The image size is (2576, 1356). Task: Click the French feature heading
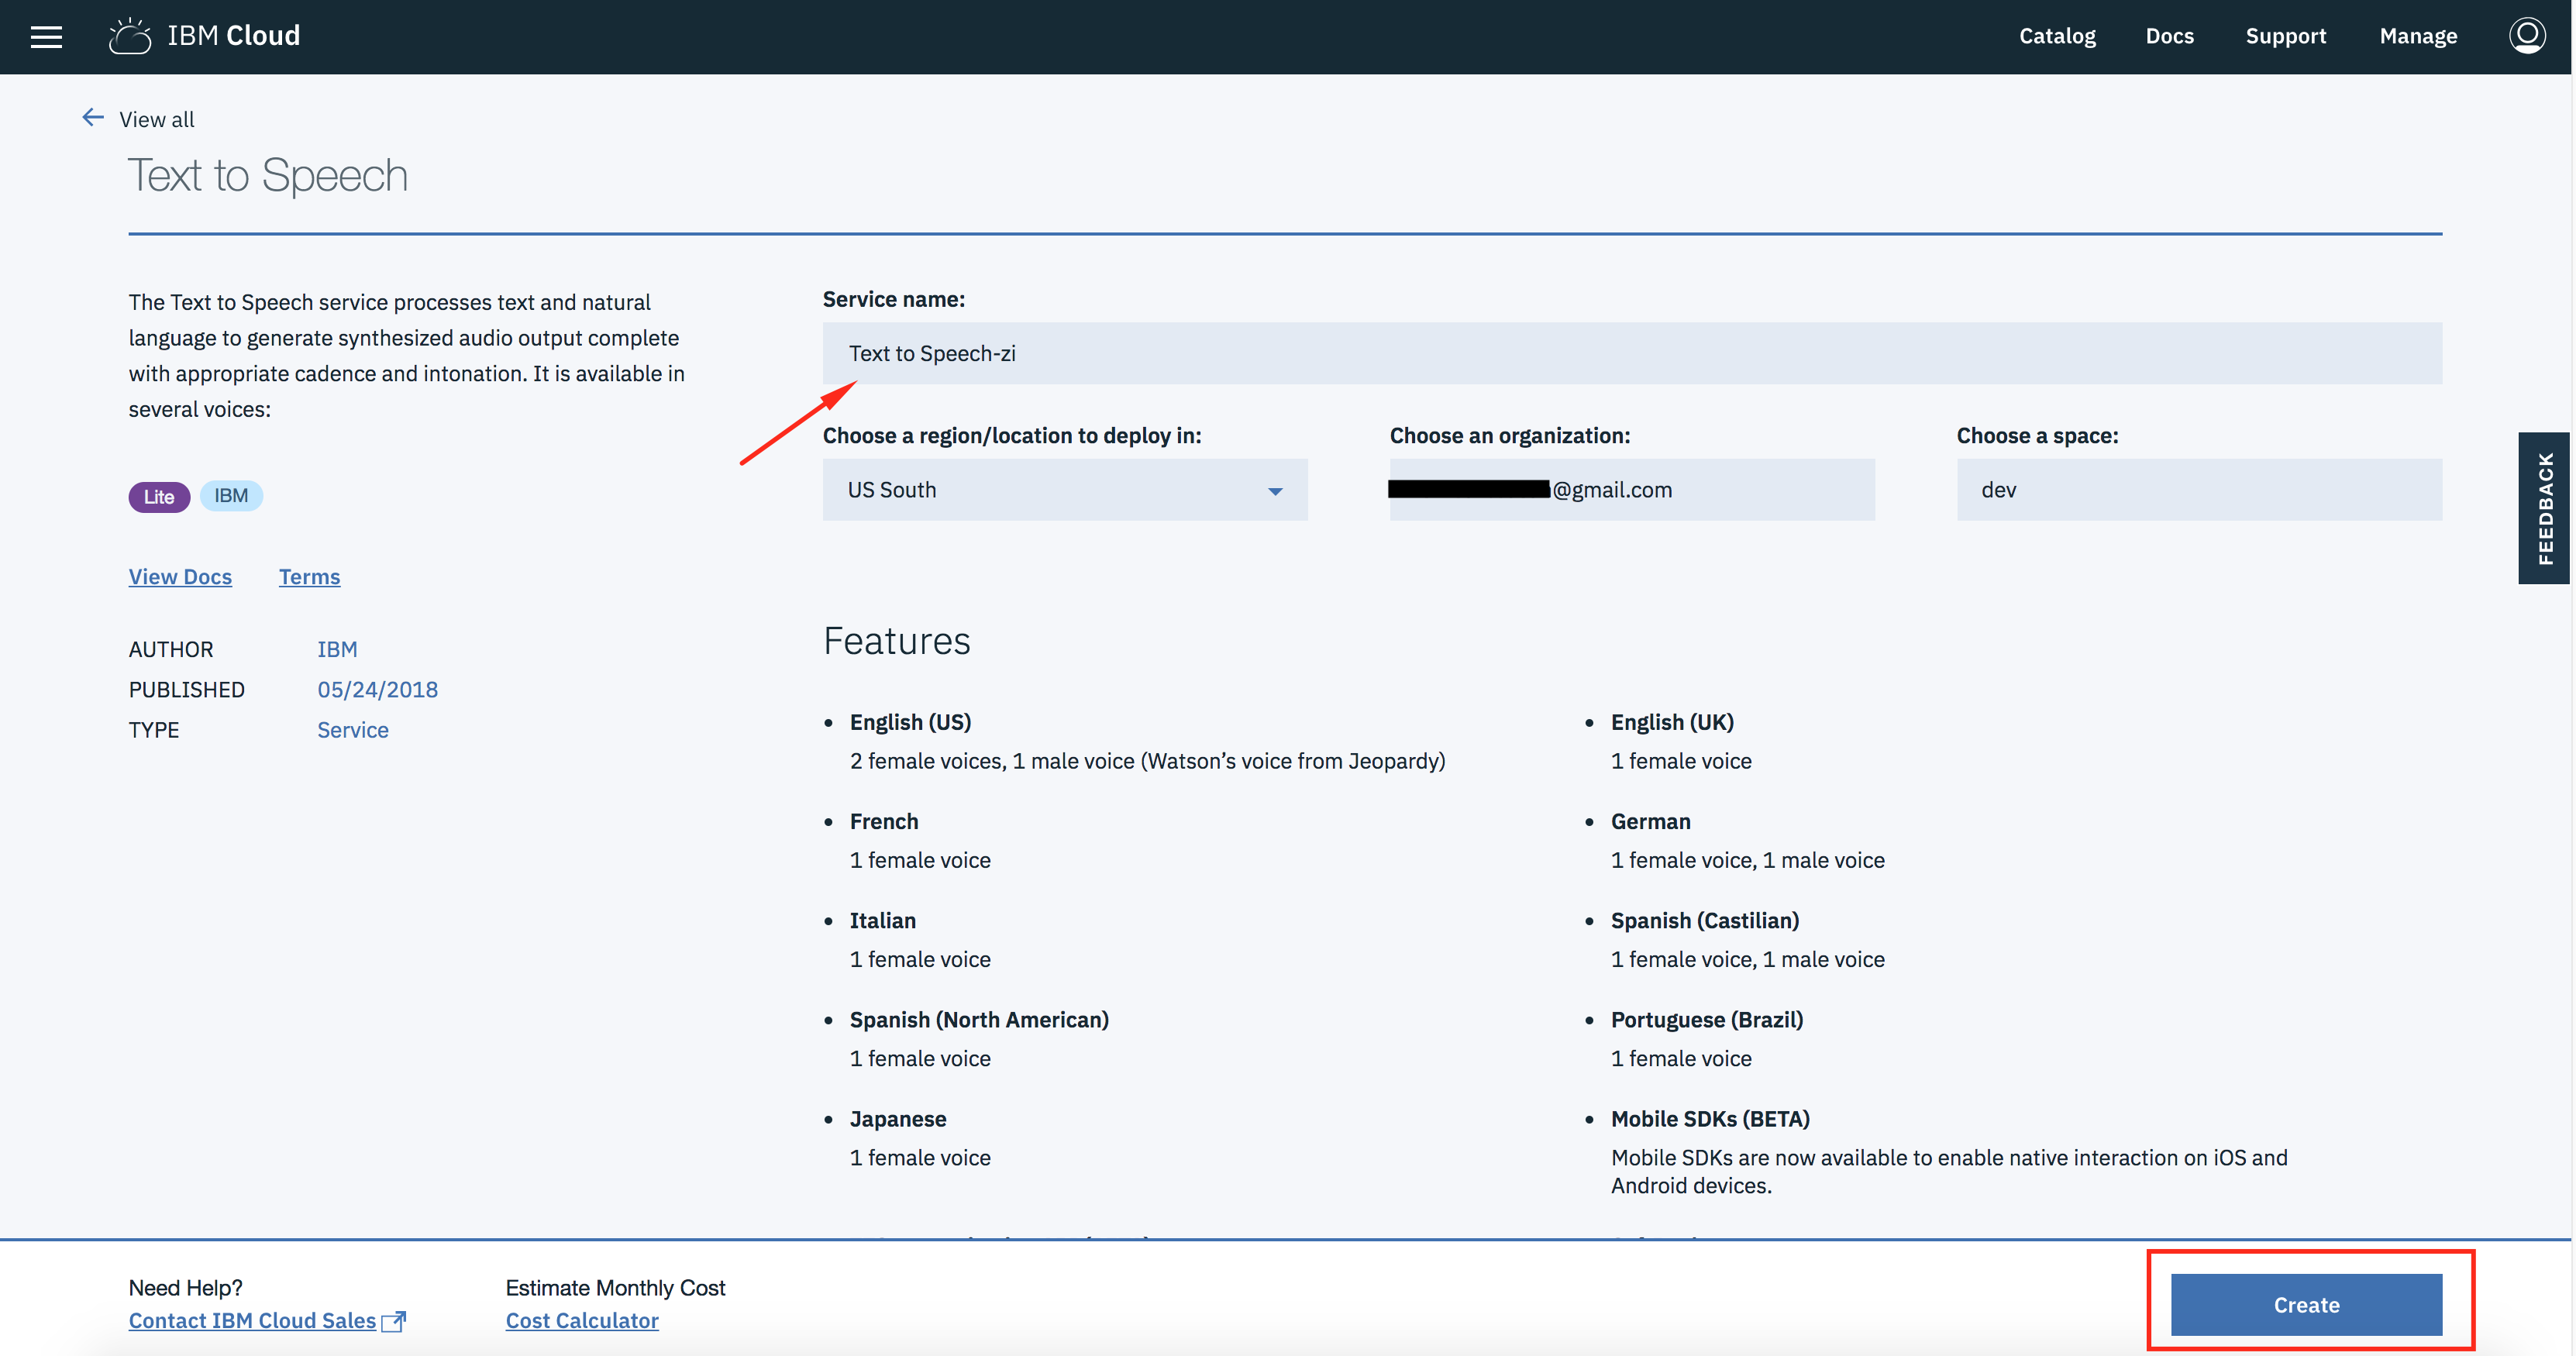884,822
